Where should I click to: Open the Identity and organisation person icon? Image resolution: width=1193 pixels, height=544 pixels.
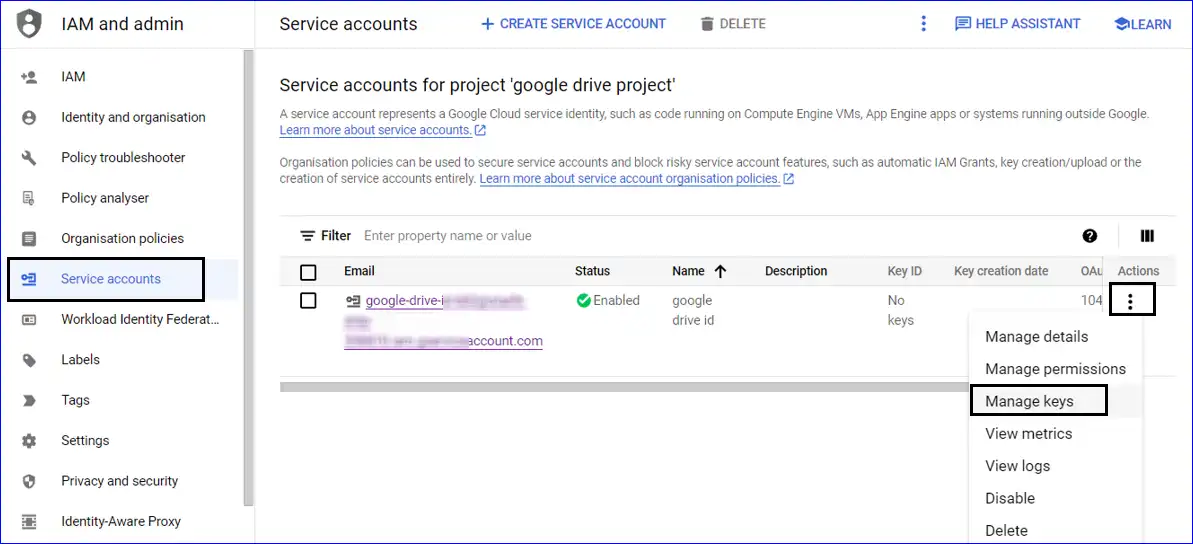pyautogui.click(x=29, y=117)
